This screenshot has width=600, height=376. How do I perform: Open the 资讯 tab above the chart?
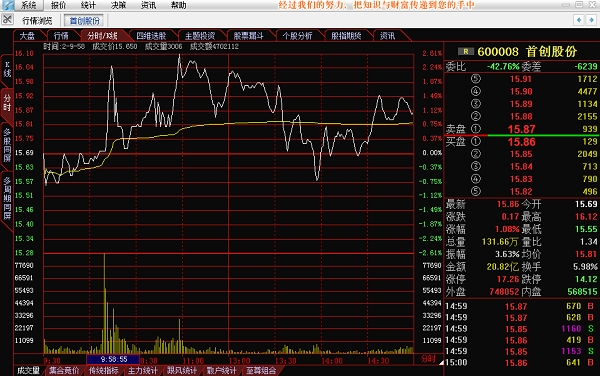coord(387,36)
